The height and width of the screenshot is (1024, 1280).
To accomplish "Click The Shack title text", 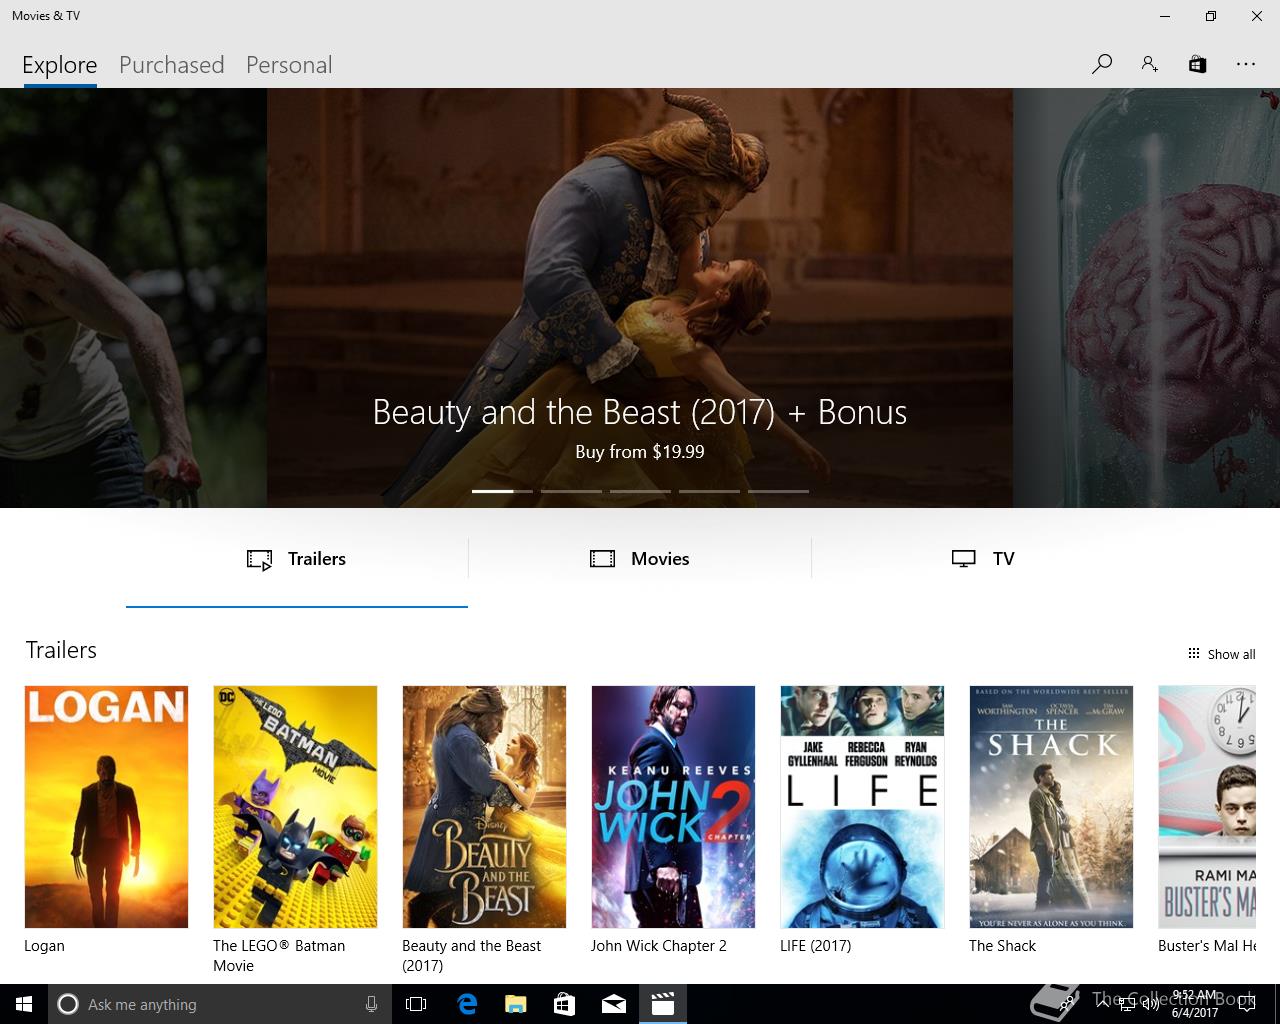I will click(1002, 946).
